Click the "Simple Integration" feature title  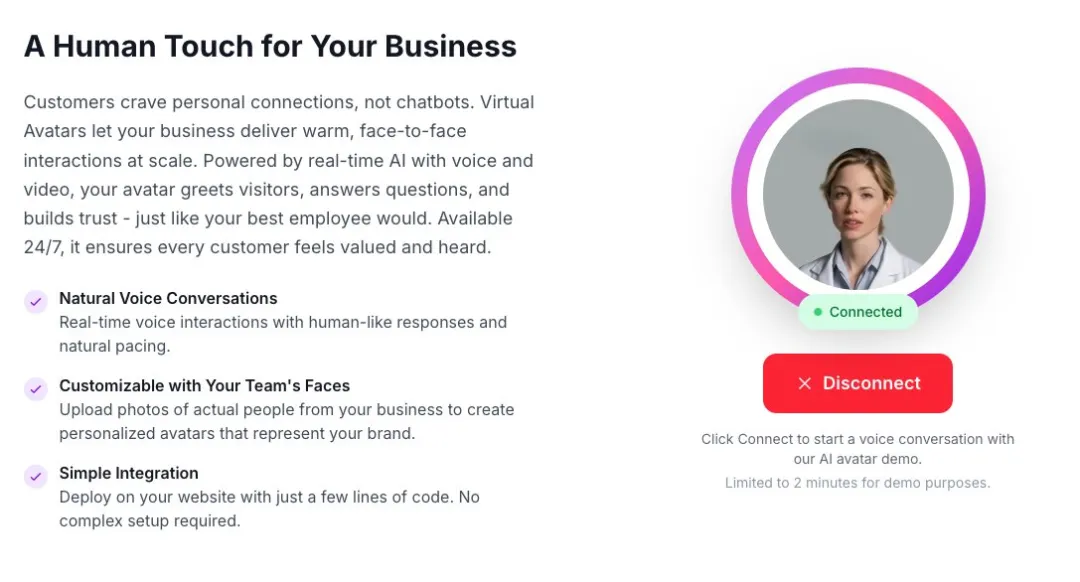click(129, 473)
